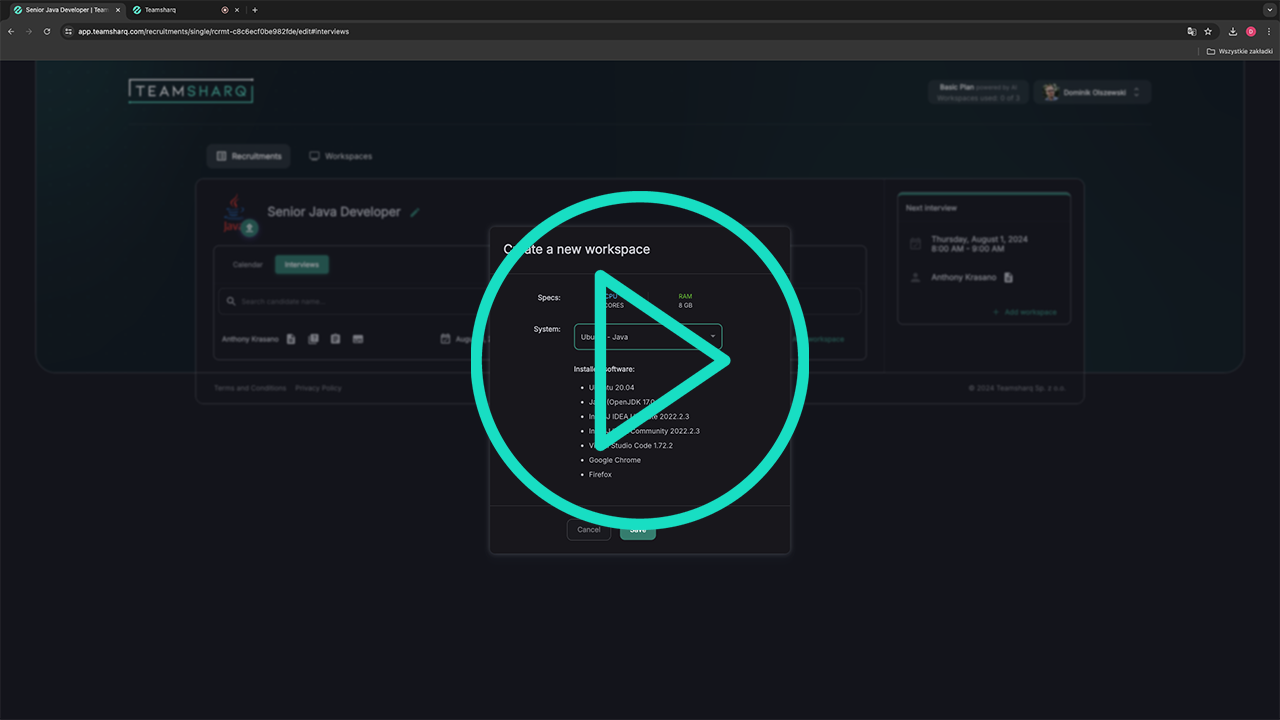This screenshot has width=1280, height=720.
Task: Bookmark this page with the star icon
Action: click(x=1208, y=31)
